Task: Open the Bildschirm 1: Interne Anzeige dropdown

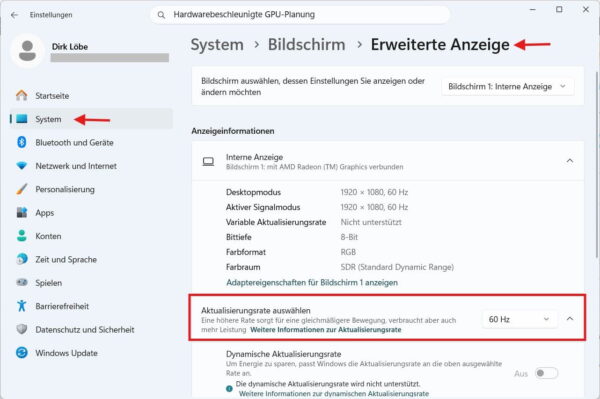Action: pyautogui.click(x=507, y=86)
